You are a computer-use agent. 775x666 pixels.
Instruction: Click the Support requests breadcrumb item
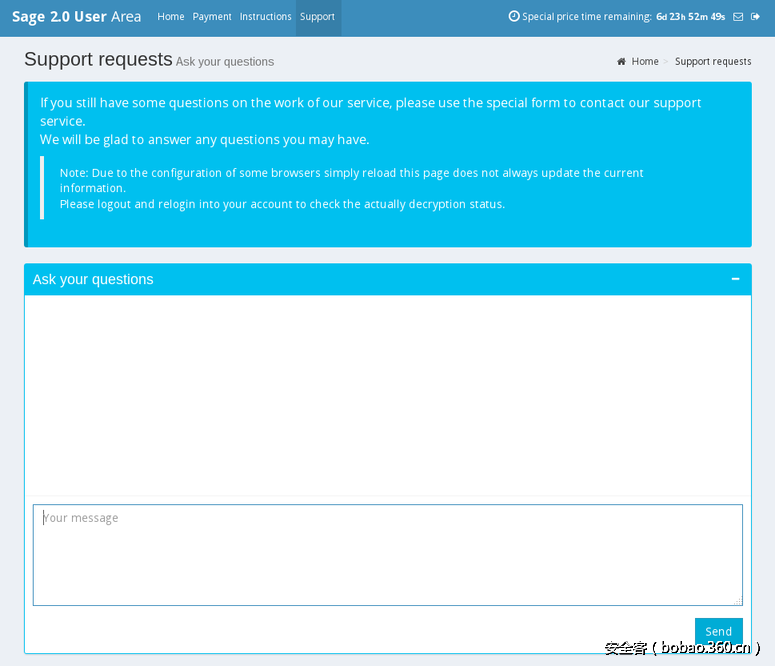[713, 62]
